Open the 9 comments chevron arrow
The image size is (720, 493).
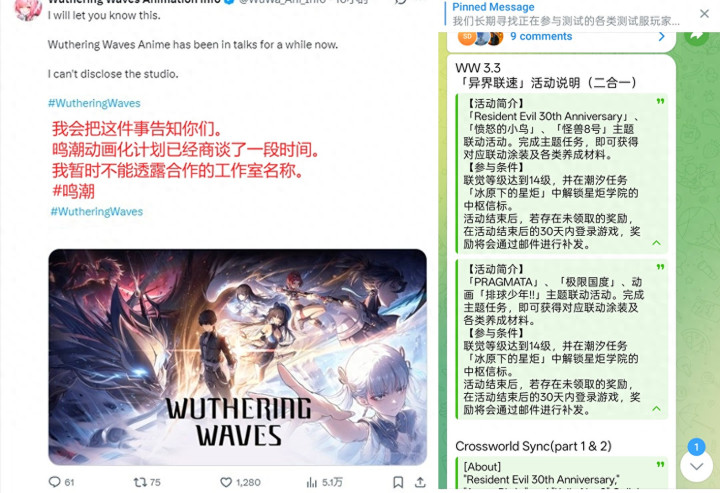(x=661, y=36)
